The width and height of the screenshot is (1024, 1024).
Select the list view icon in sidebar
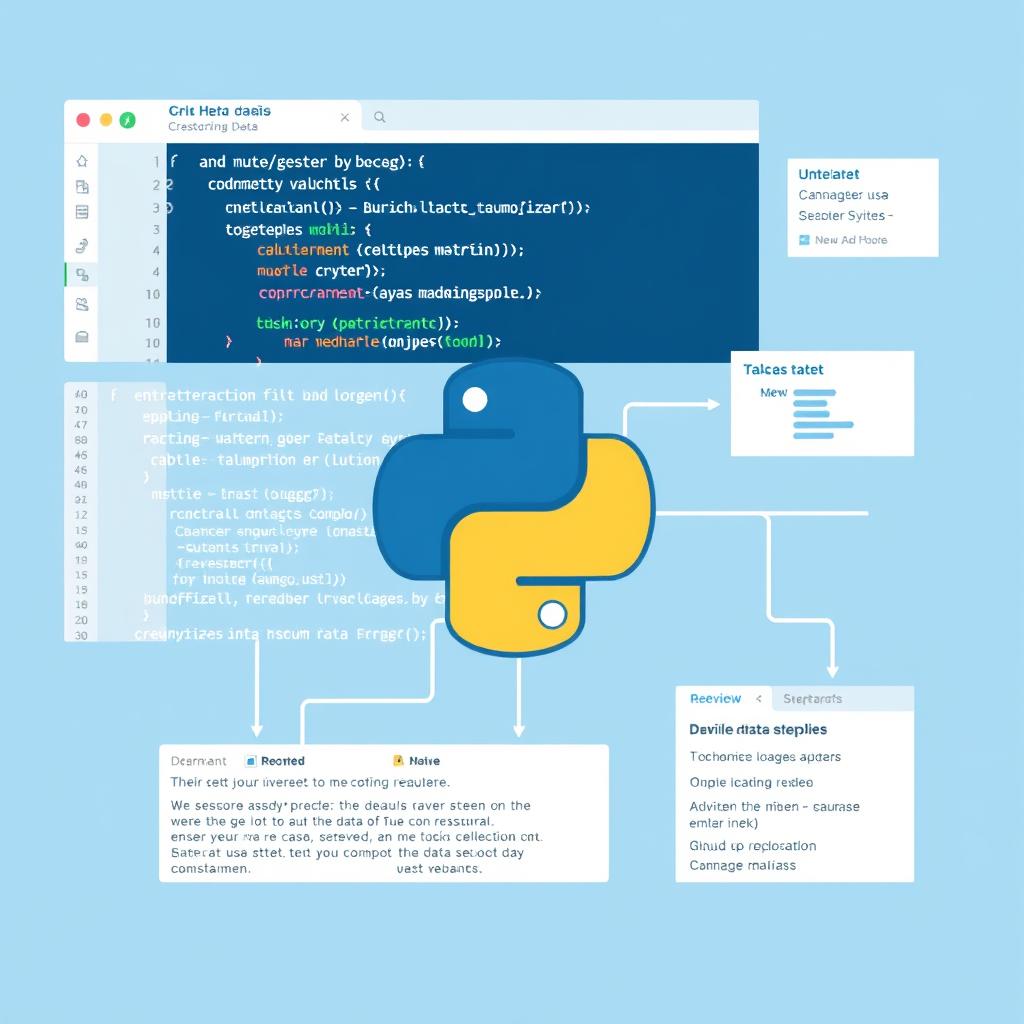point(82,212)
